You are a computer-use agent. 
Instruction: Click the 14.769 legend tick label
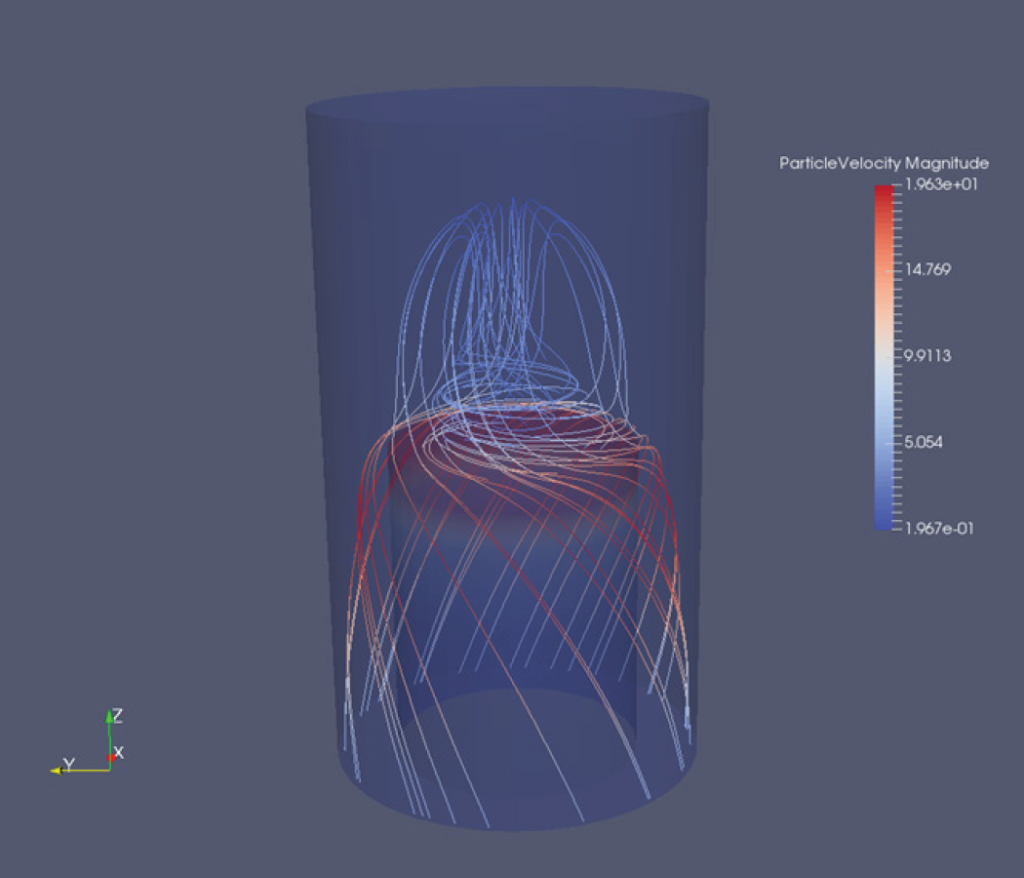click(927, 269)
